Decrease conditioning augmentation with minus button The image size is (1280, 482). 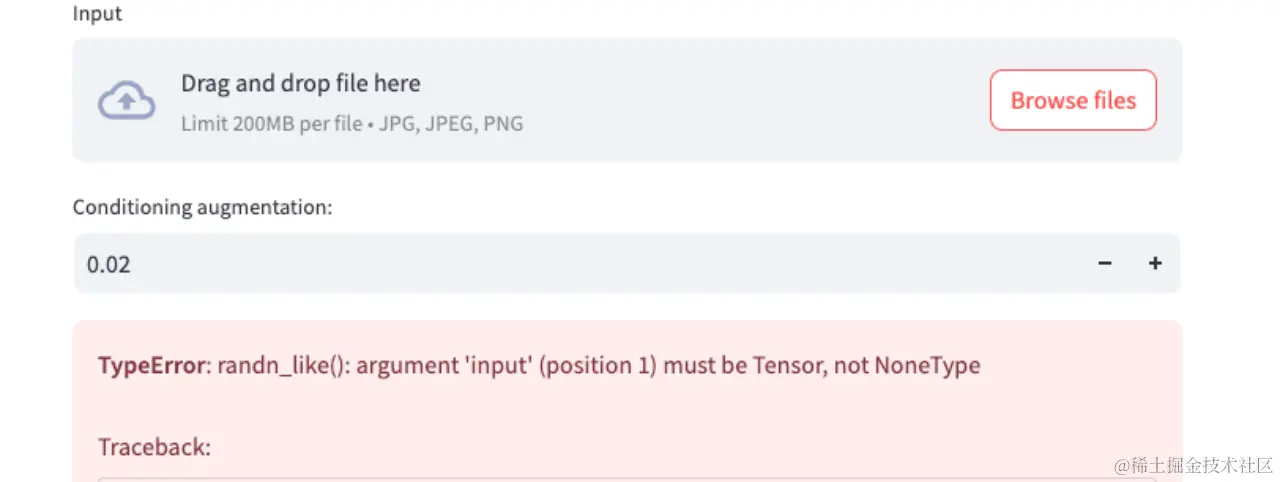point(1105,263)
